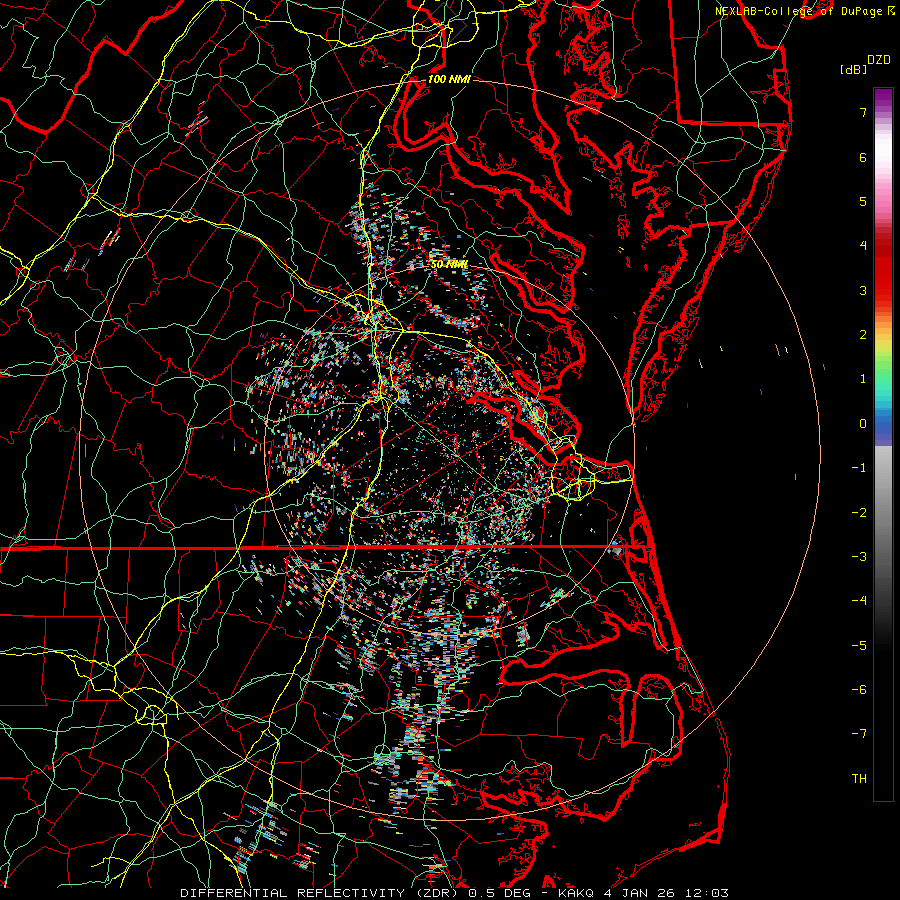The width and height of the screenshot is (900, 900).
Task: Select the "-1" scale label
Action: (x=859, y=468)
